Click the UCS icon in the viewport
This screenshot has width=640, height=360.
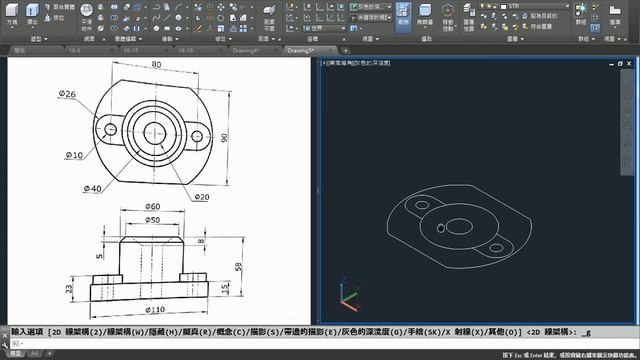coord(350,295)
